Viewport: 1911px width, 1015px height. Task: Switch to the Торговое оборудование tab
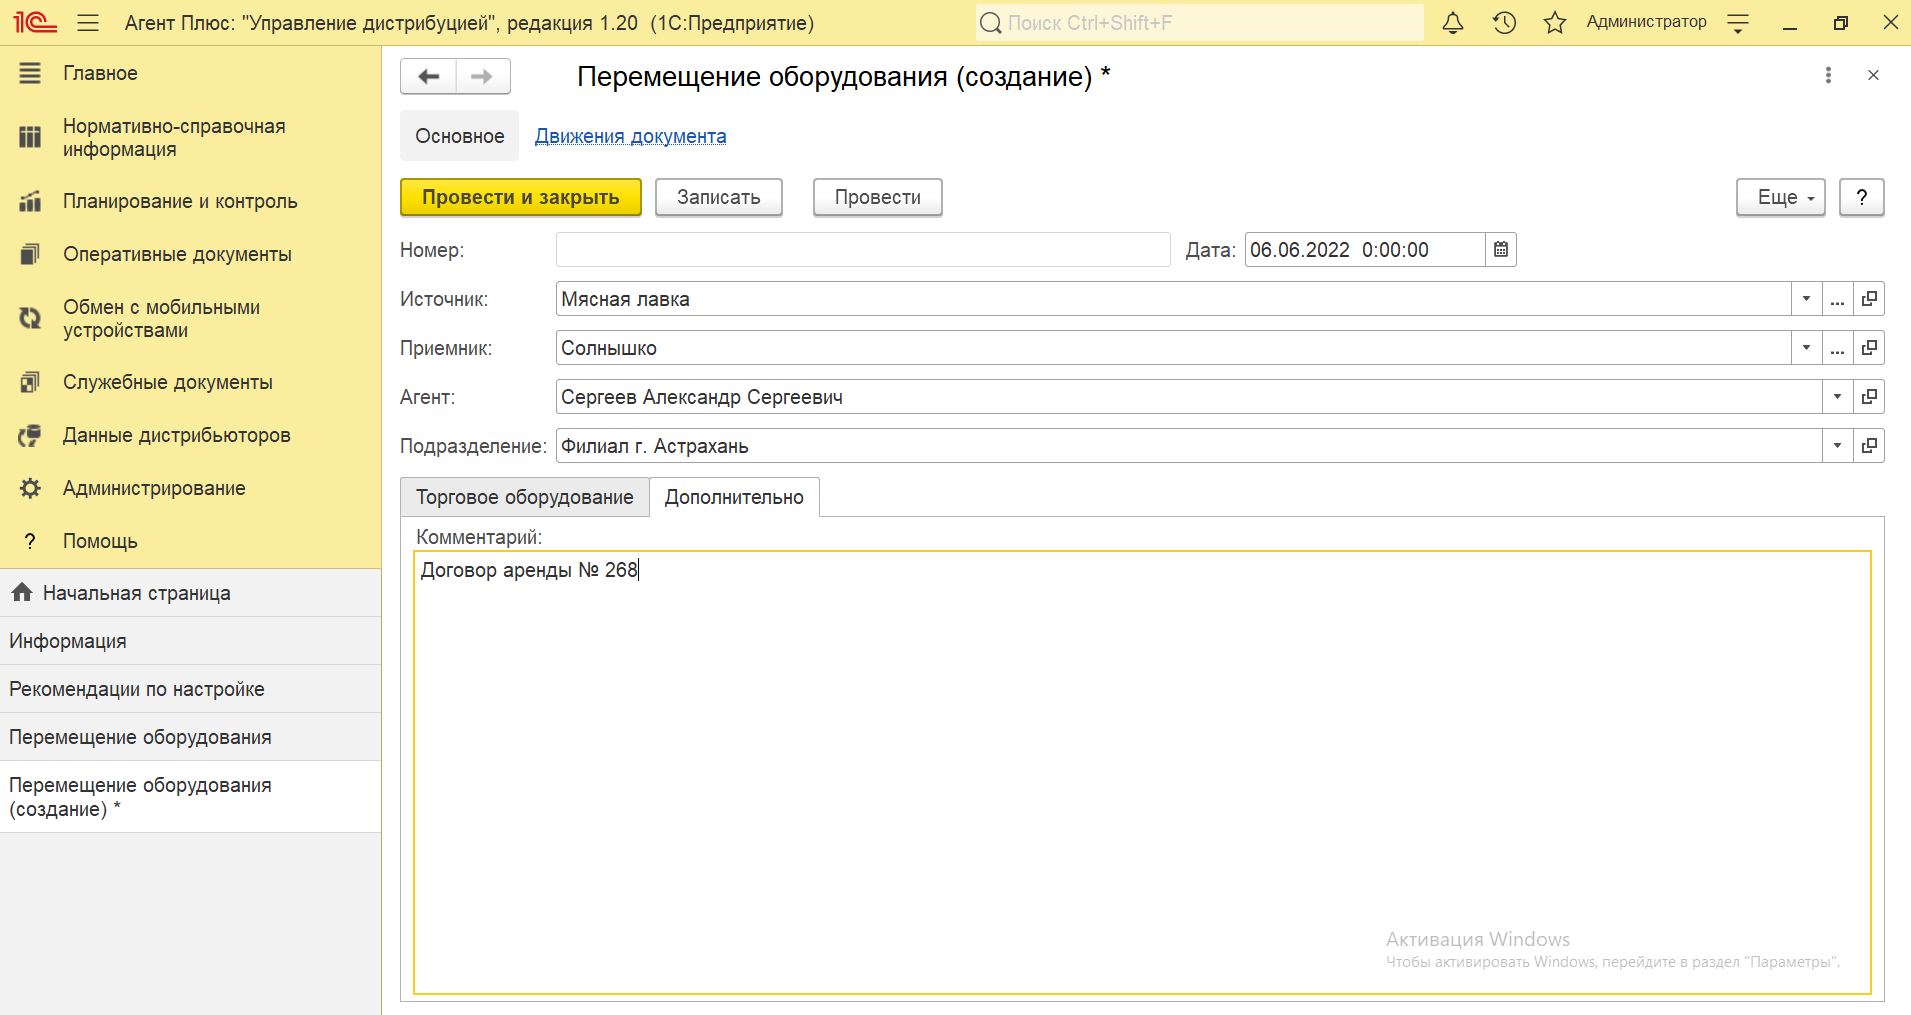pyautogui.click(x=525, y=497)
